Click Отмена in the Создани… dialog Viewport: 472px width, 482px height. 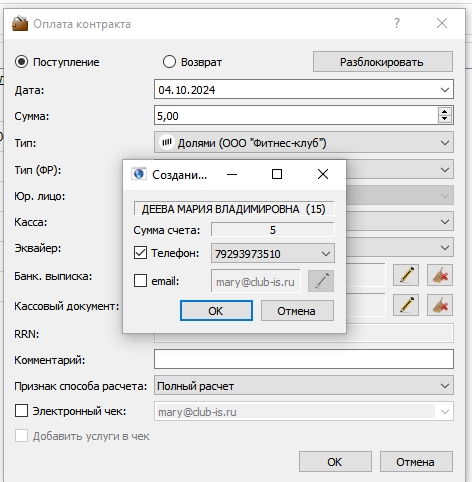click(297, 311)
